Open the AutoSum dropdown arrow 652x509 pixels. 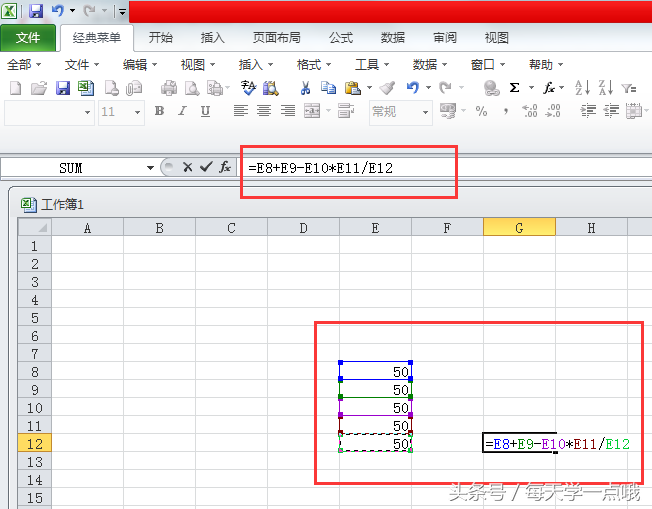(x=531, y=88)
